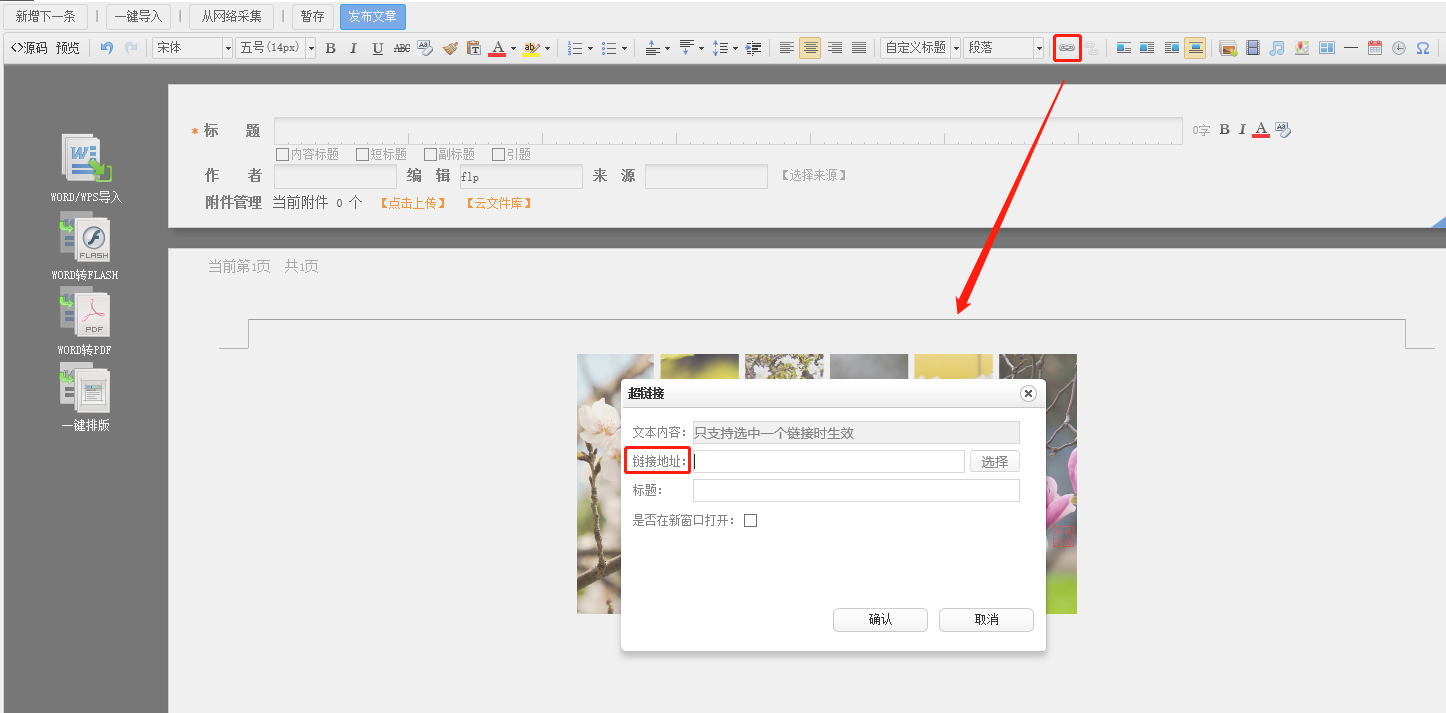Toggle underline formatting in the toolbar
The width and height of the screenshot is (1446, 713).
tap(377, 48)
